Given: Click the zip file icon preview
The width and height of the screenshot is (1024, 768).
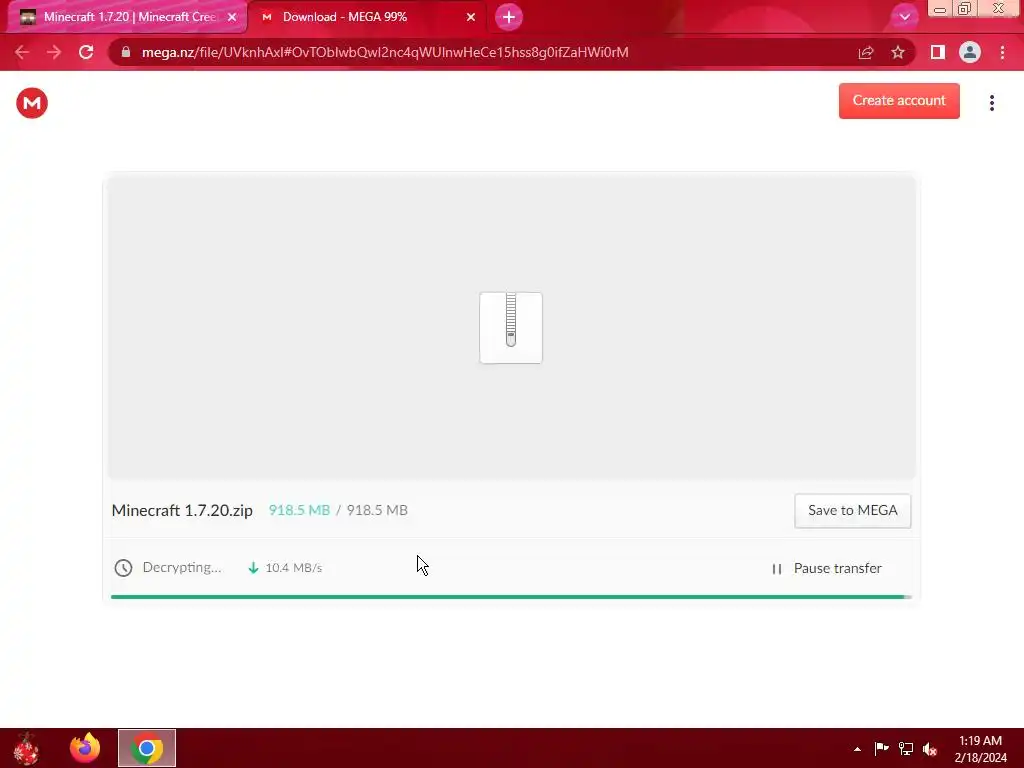Looking at the screenshot, I should pyautogui.click(x=511, y=327).
